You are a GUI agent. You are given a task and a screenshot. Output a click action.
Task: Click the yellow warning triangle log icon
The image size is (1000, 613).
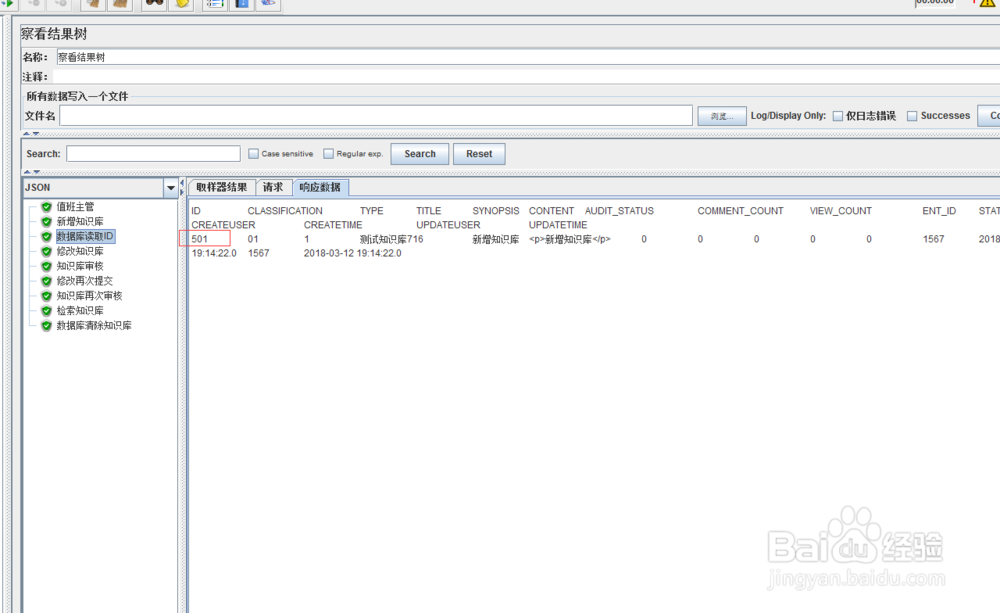click(x=987, y=3)
